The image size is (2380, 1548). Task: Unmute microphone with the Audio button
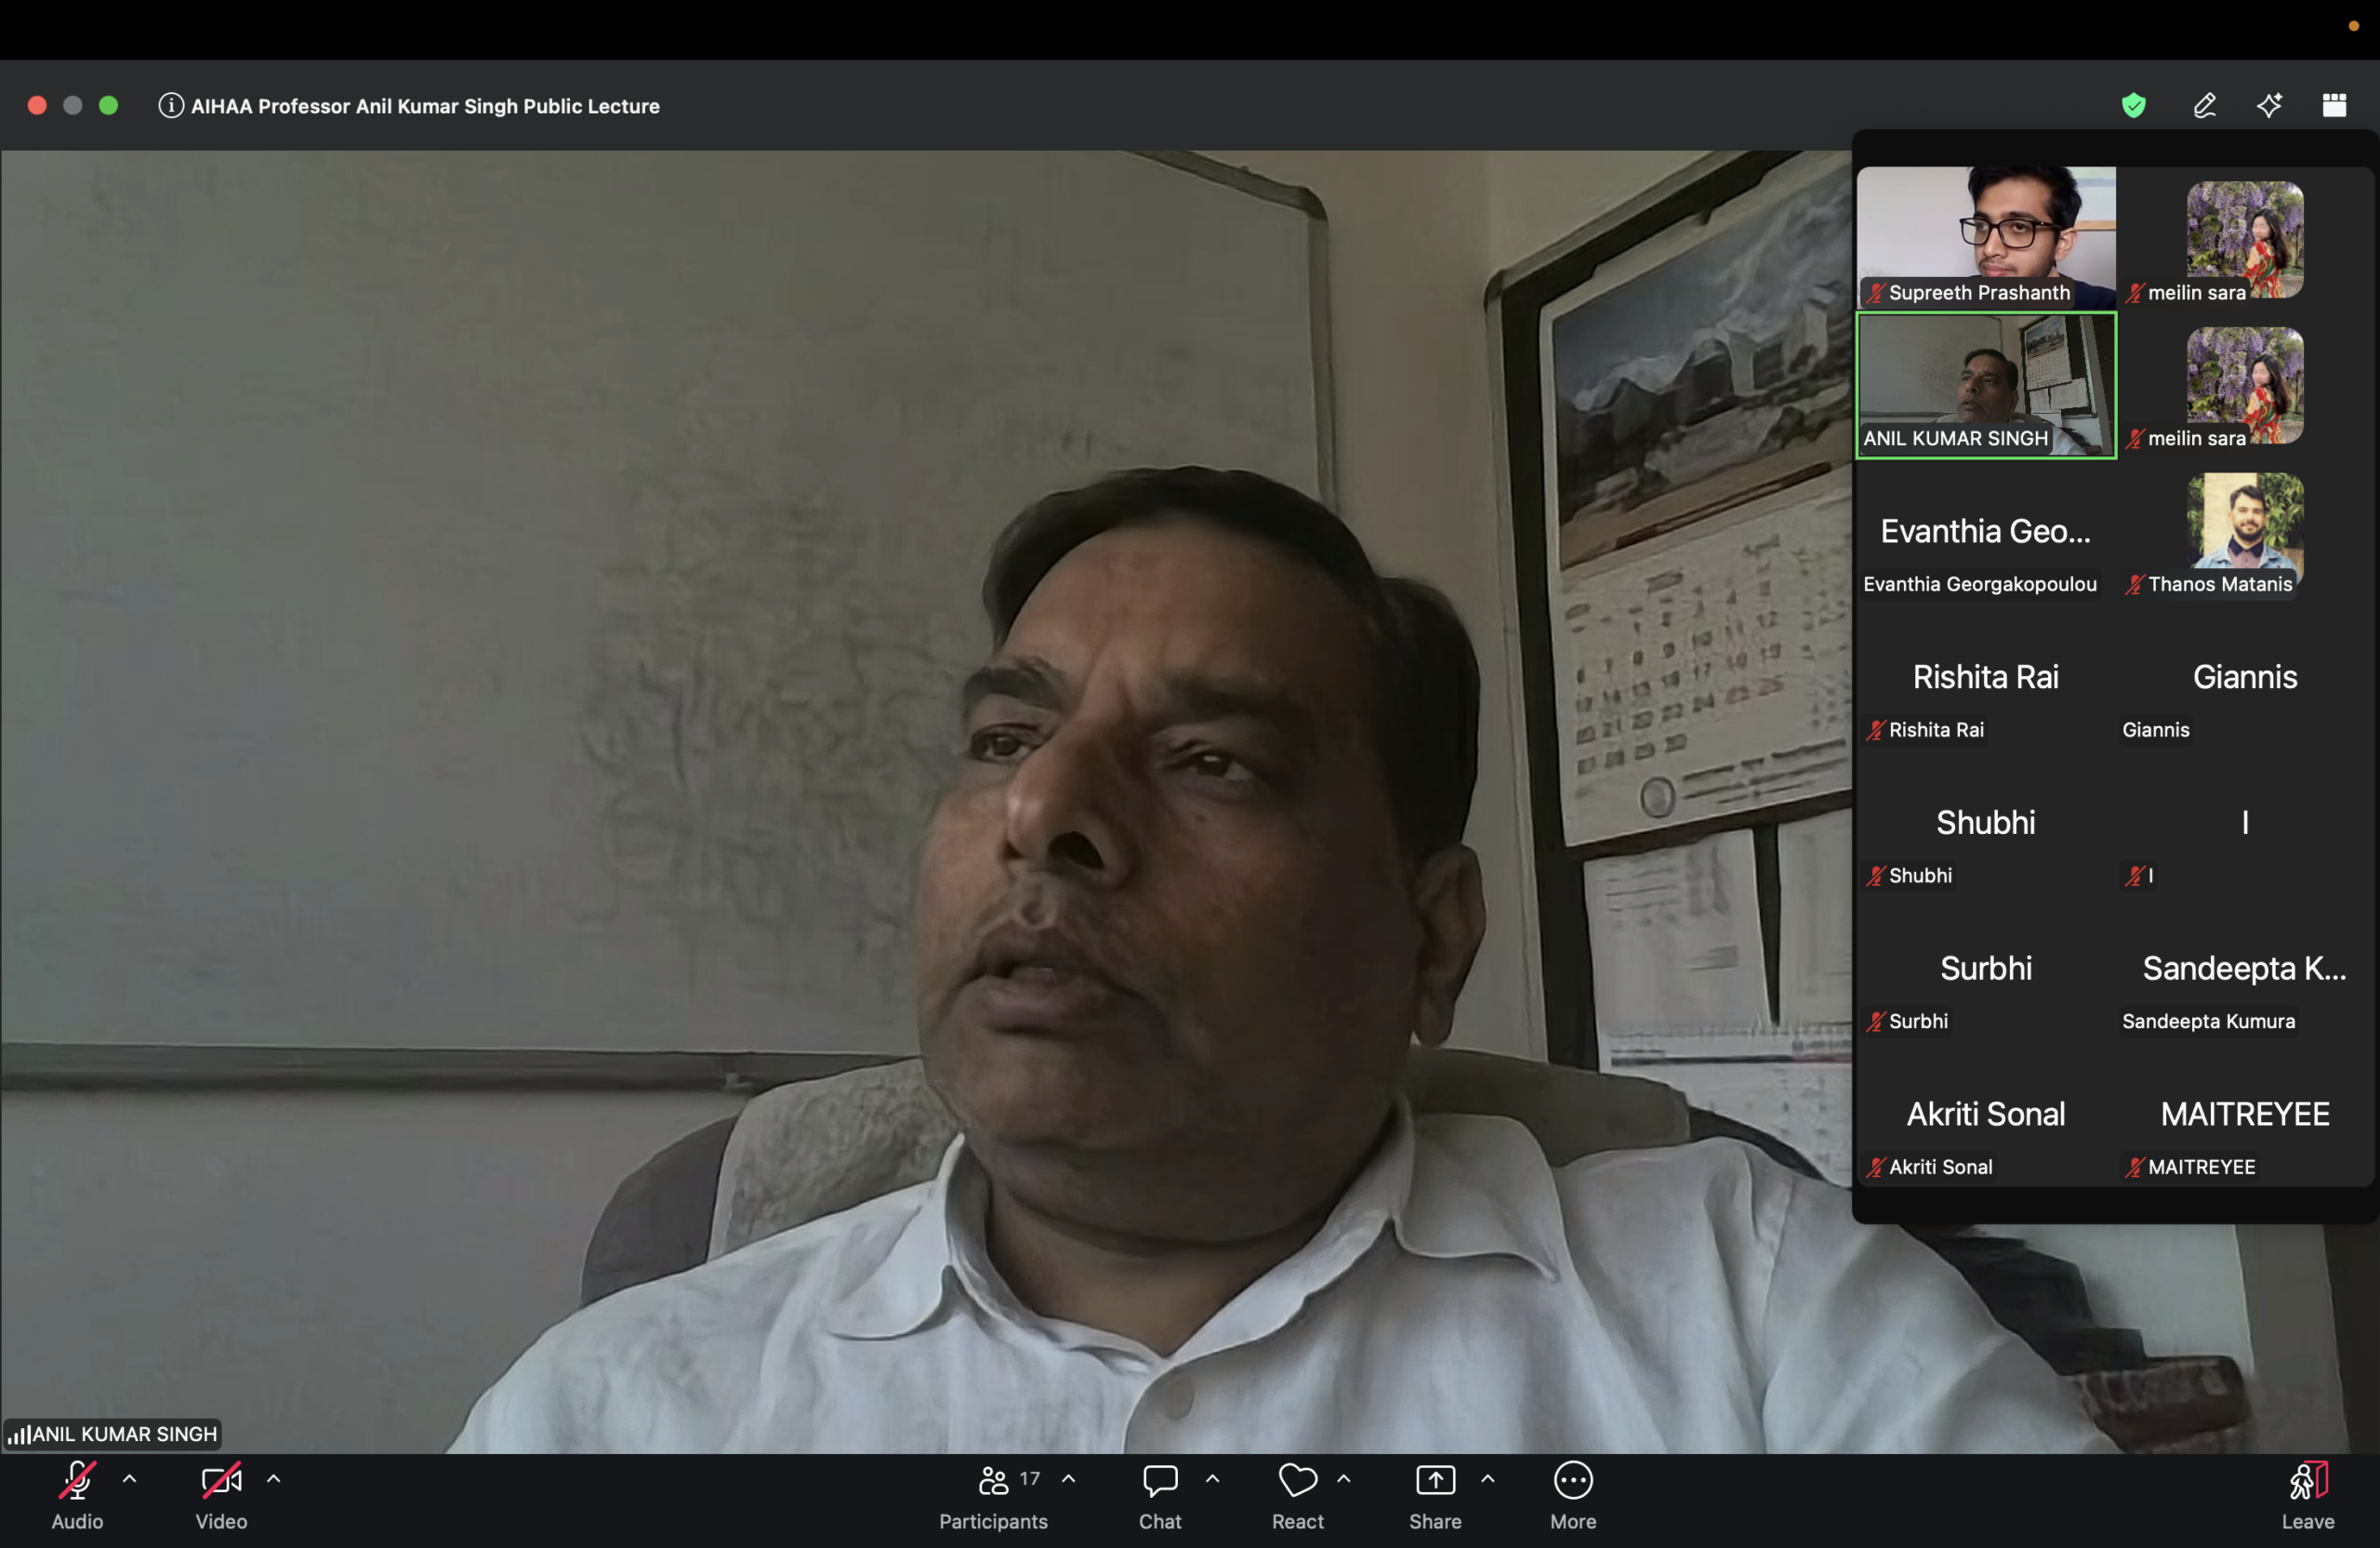pyautogui.click(x=77, y=1494)
